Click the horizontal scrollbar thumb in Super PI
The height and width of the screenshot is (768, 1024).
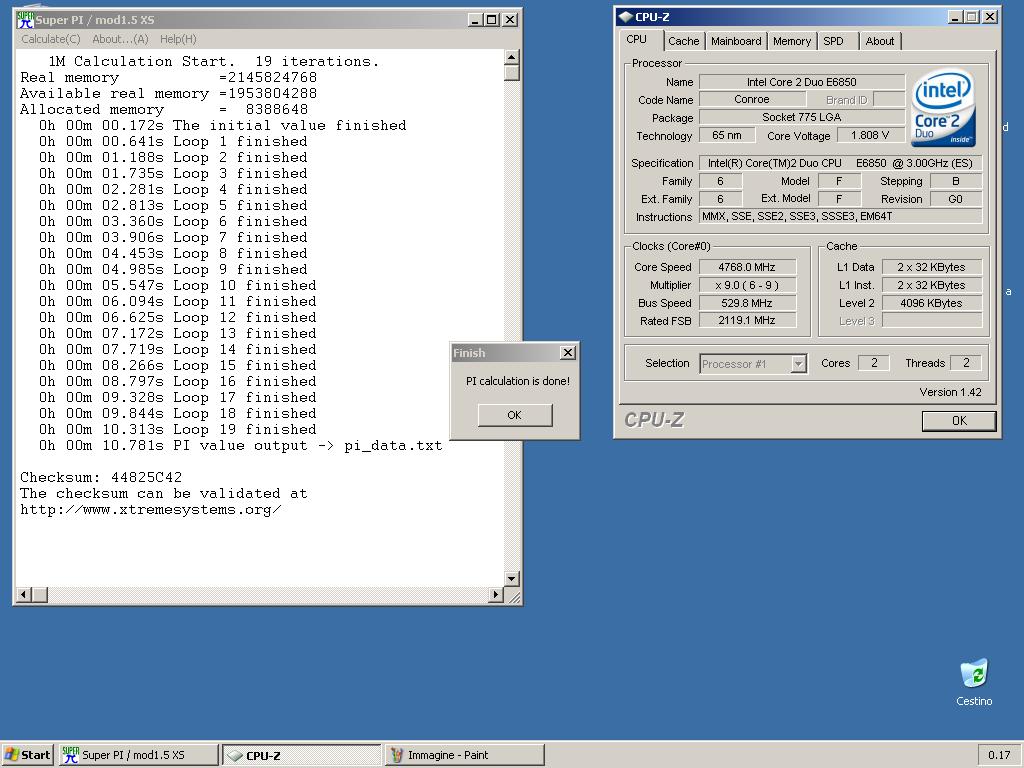[x=40, y=594]
